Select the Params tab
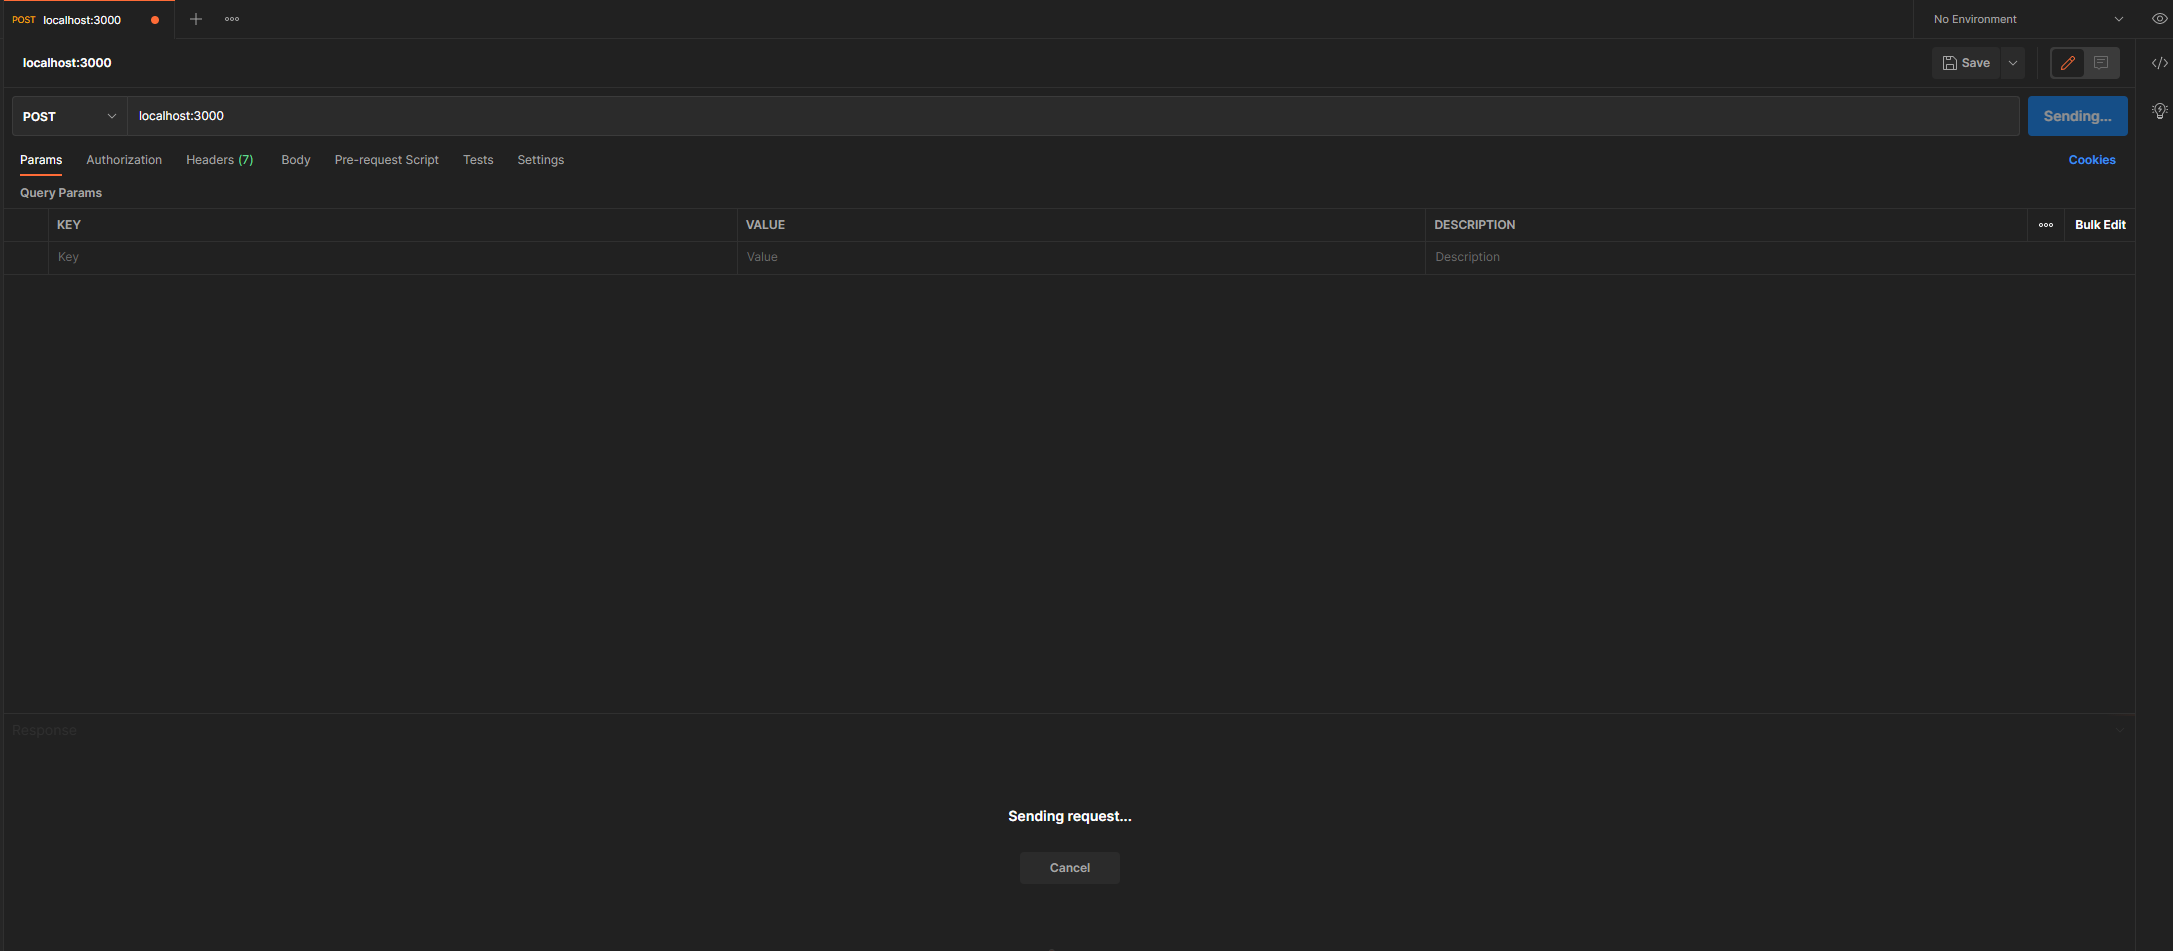This screenshot has height=951, width=2173. pyautogui.click(x=41, y=160)
